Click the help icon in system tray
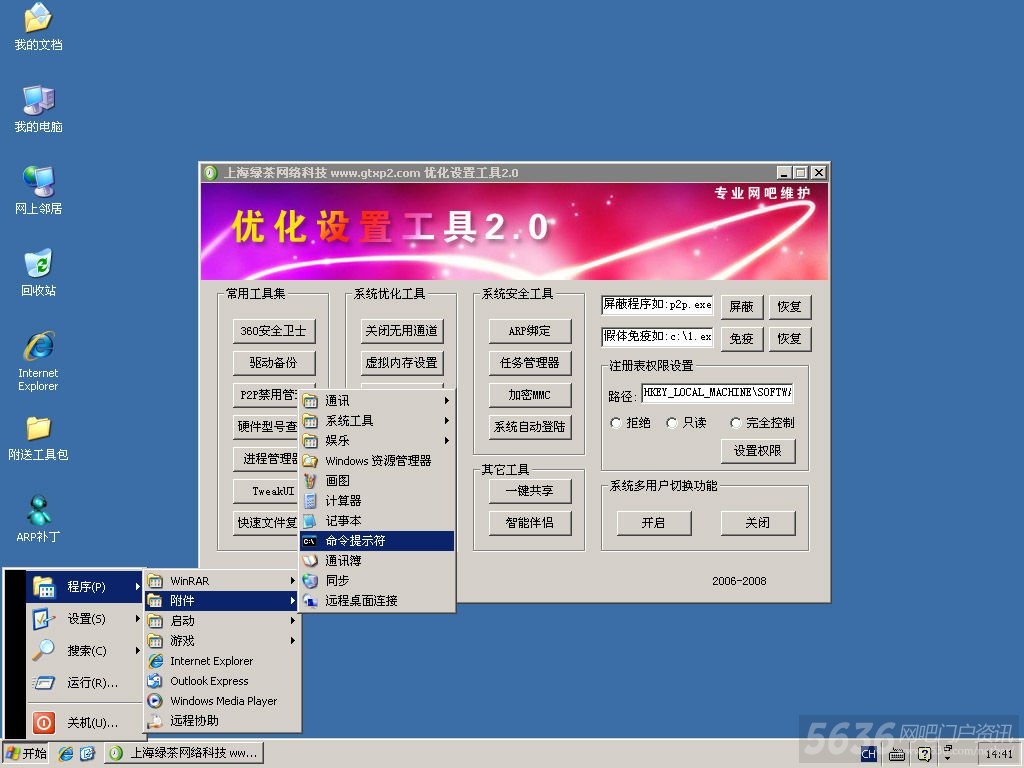Image resolution: width=1024 pixels, height=768 pixels. pos(924,754)
